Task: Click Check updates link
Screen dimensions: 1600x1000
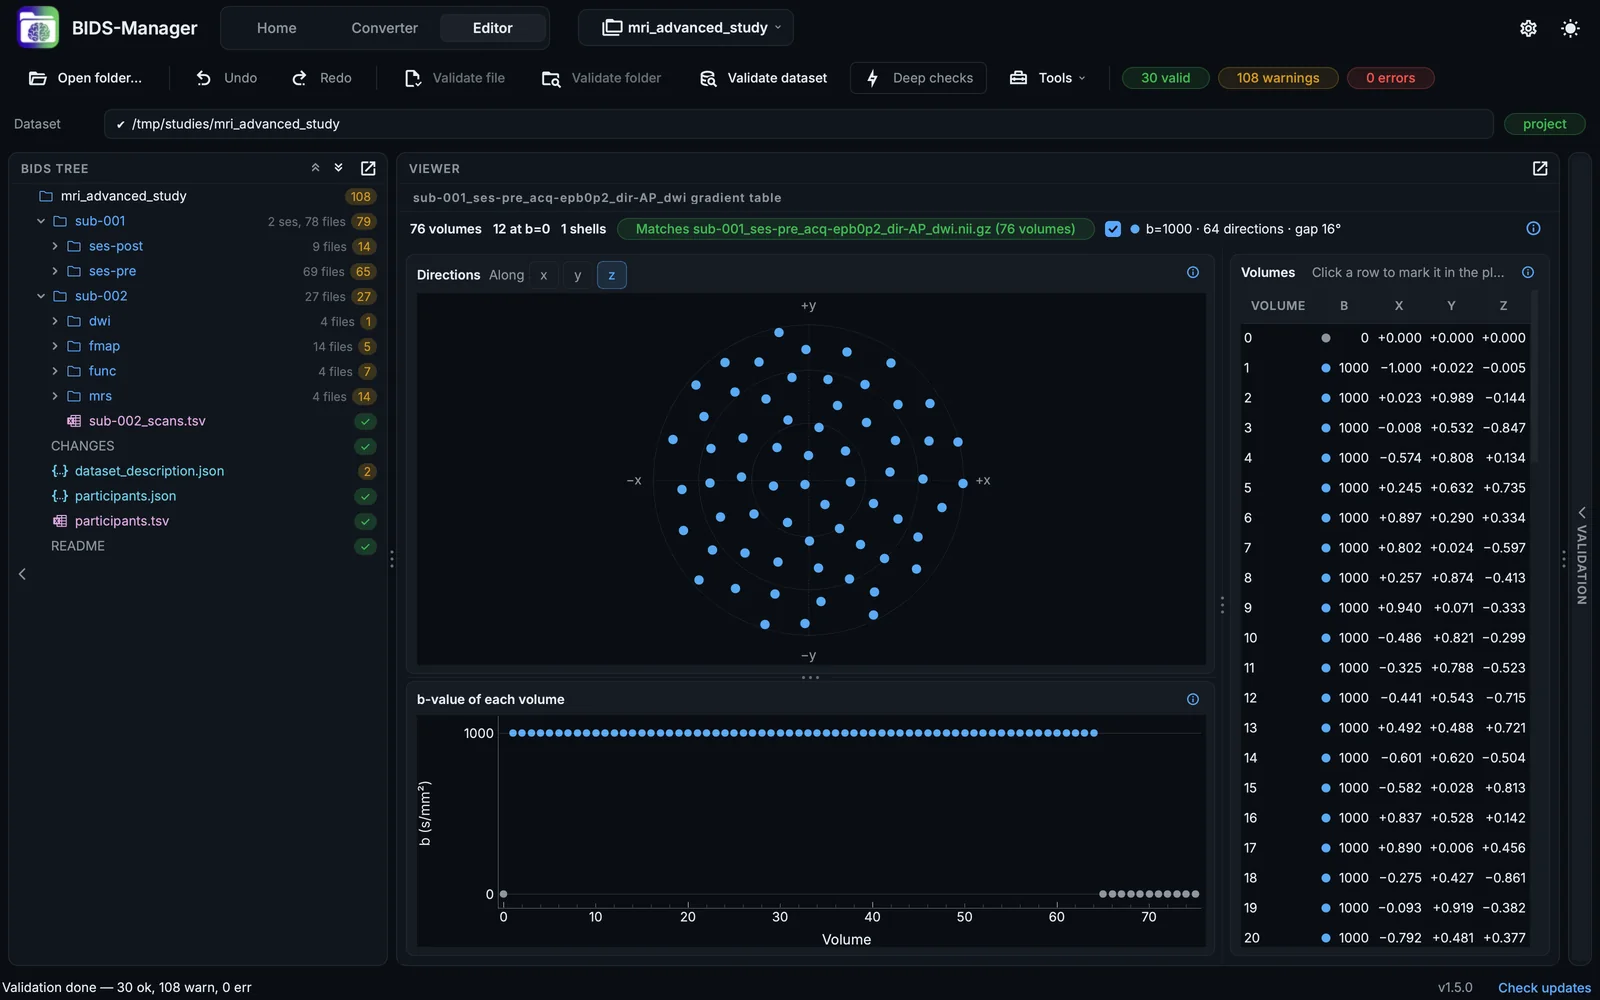Action: (1544, 988)
